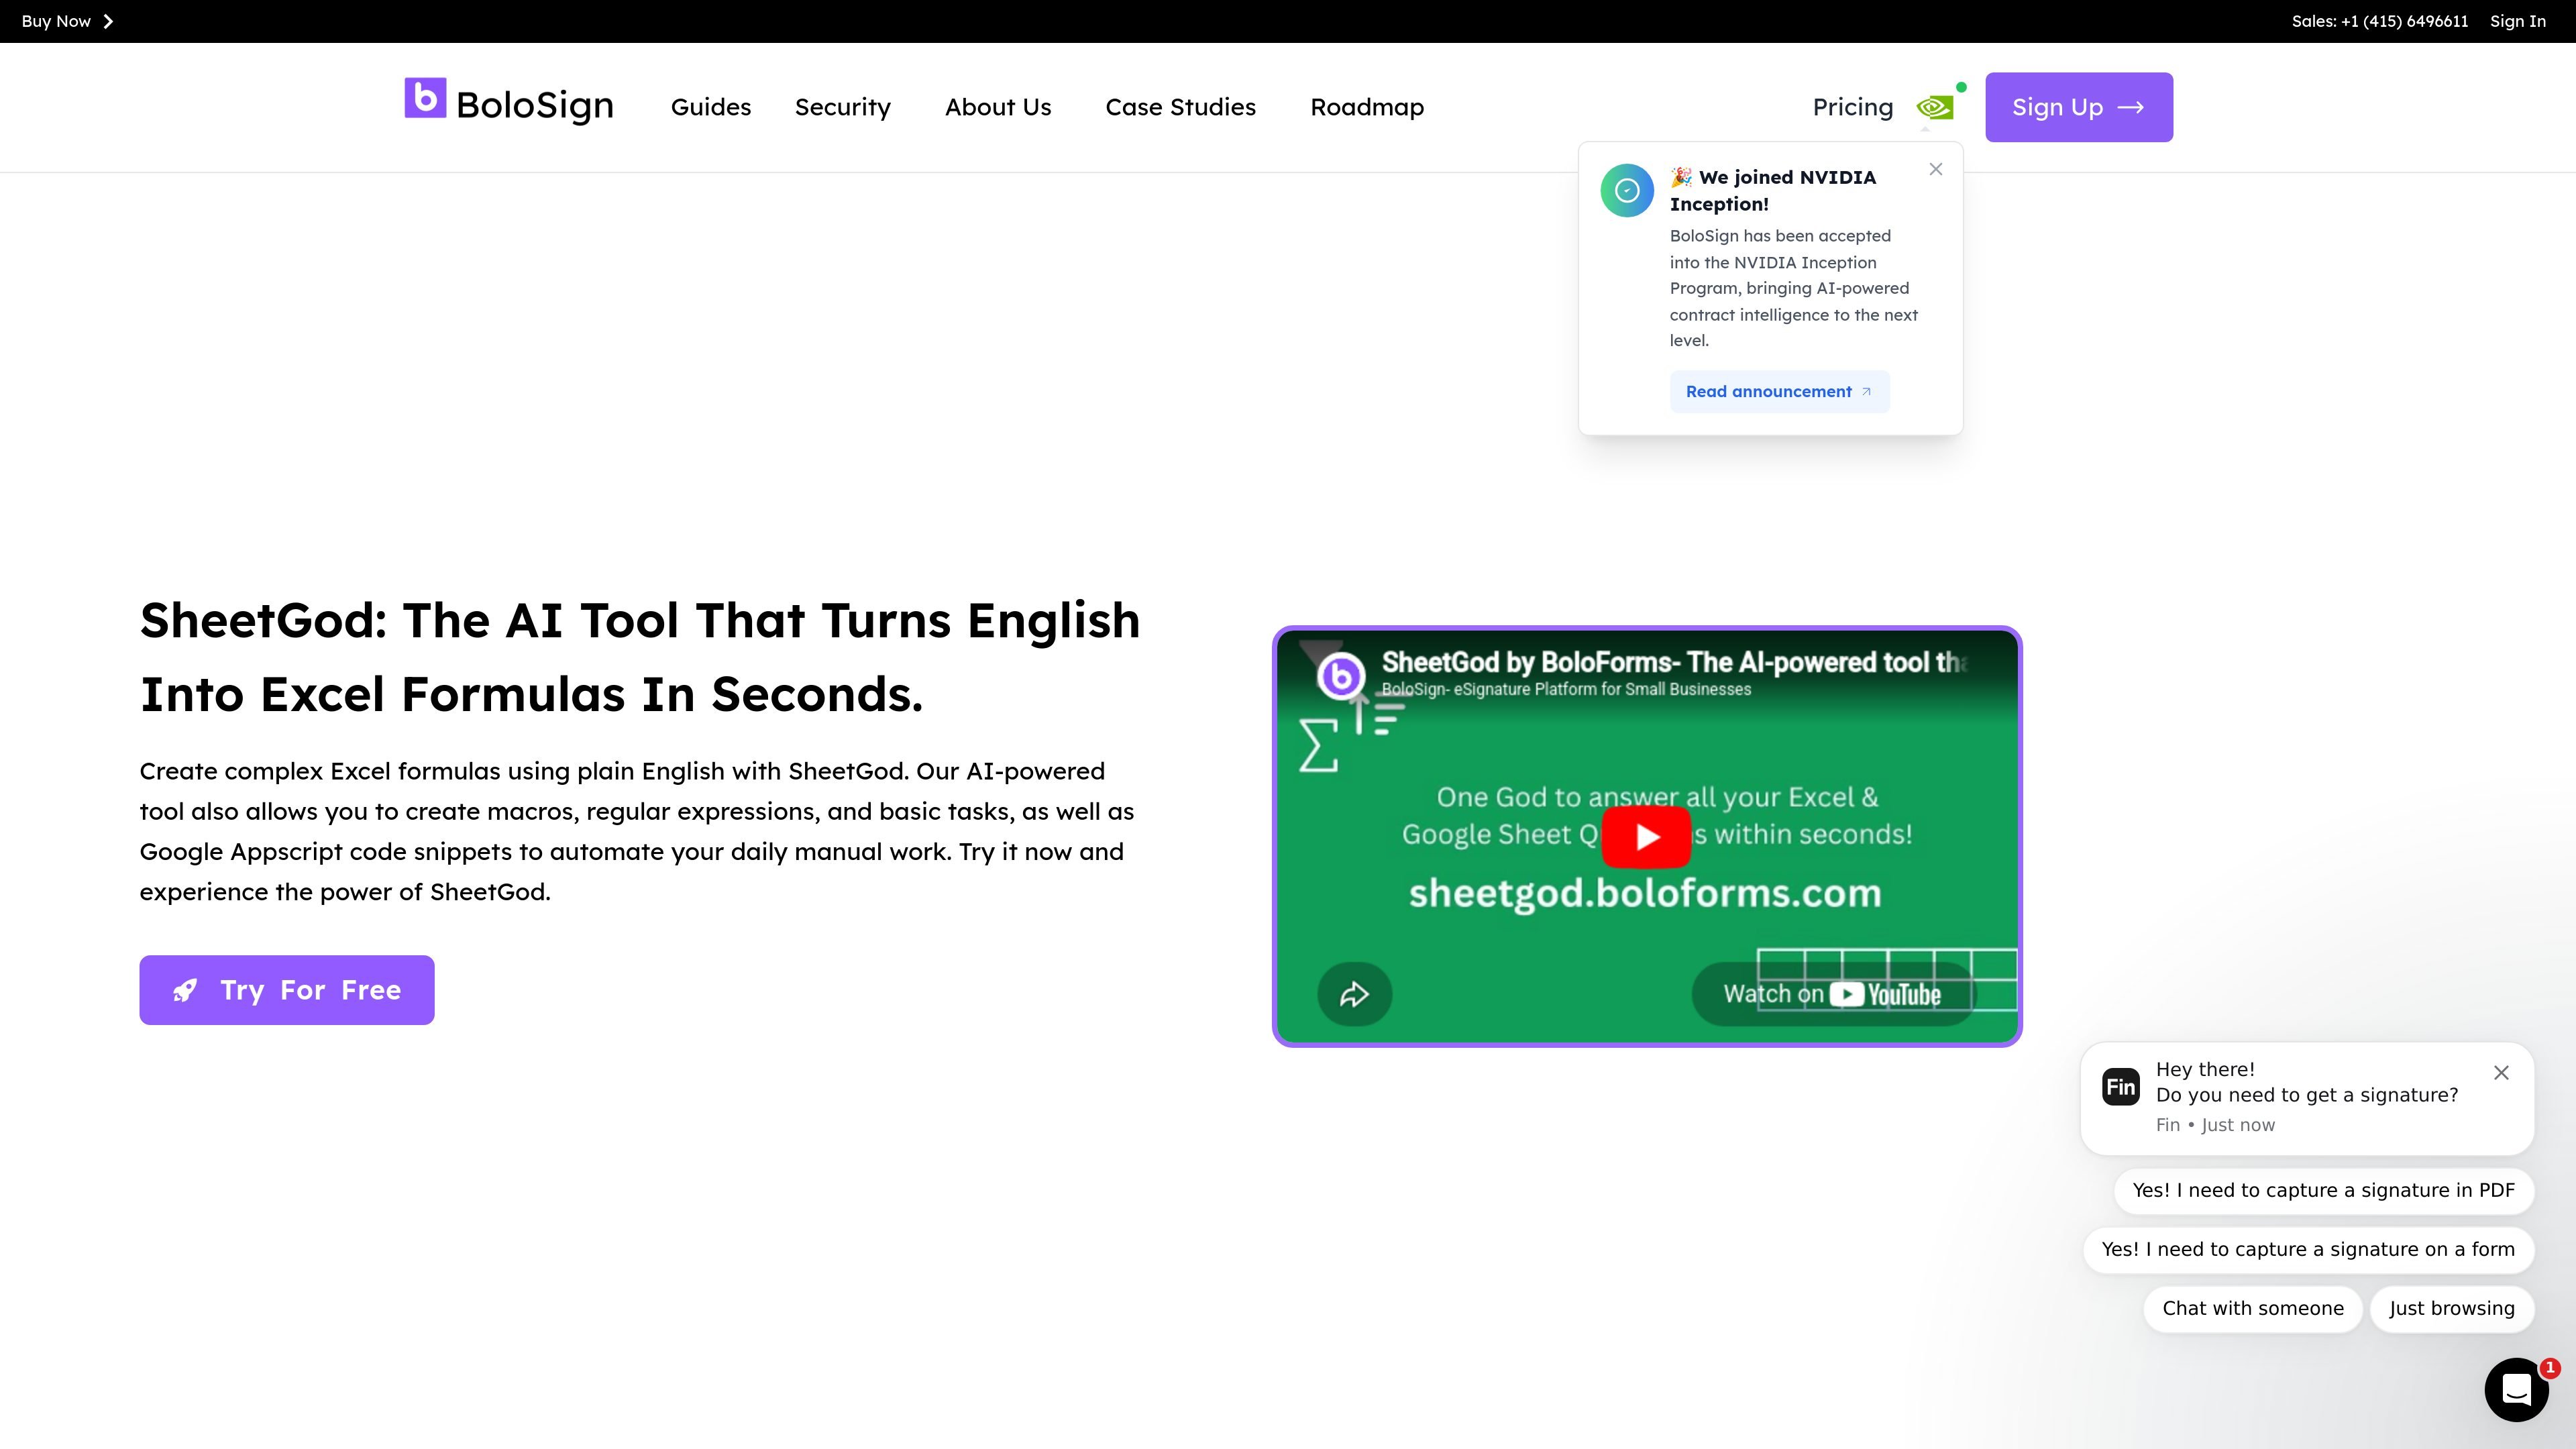Click Sign In link in top bar
Viewport: 2576px width, 1449px height.
[2517, 21]
